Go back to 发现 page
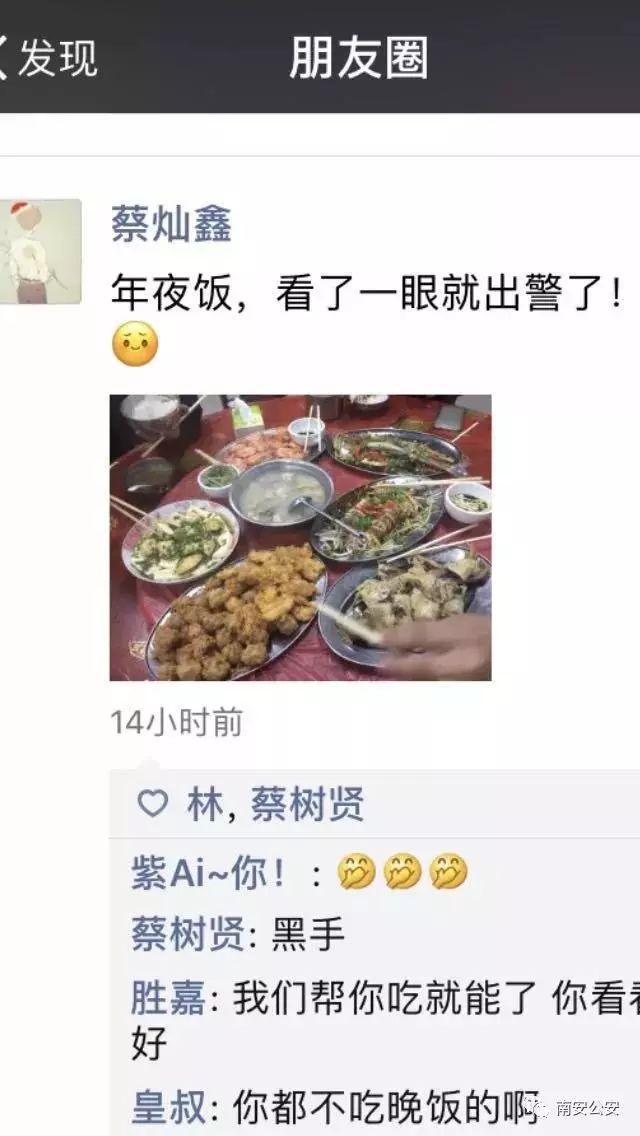Screen dimensions: 640x1136 click(x=48, y=58)
